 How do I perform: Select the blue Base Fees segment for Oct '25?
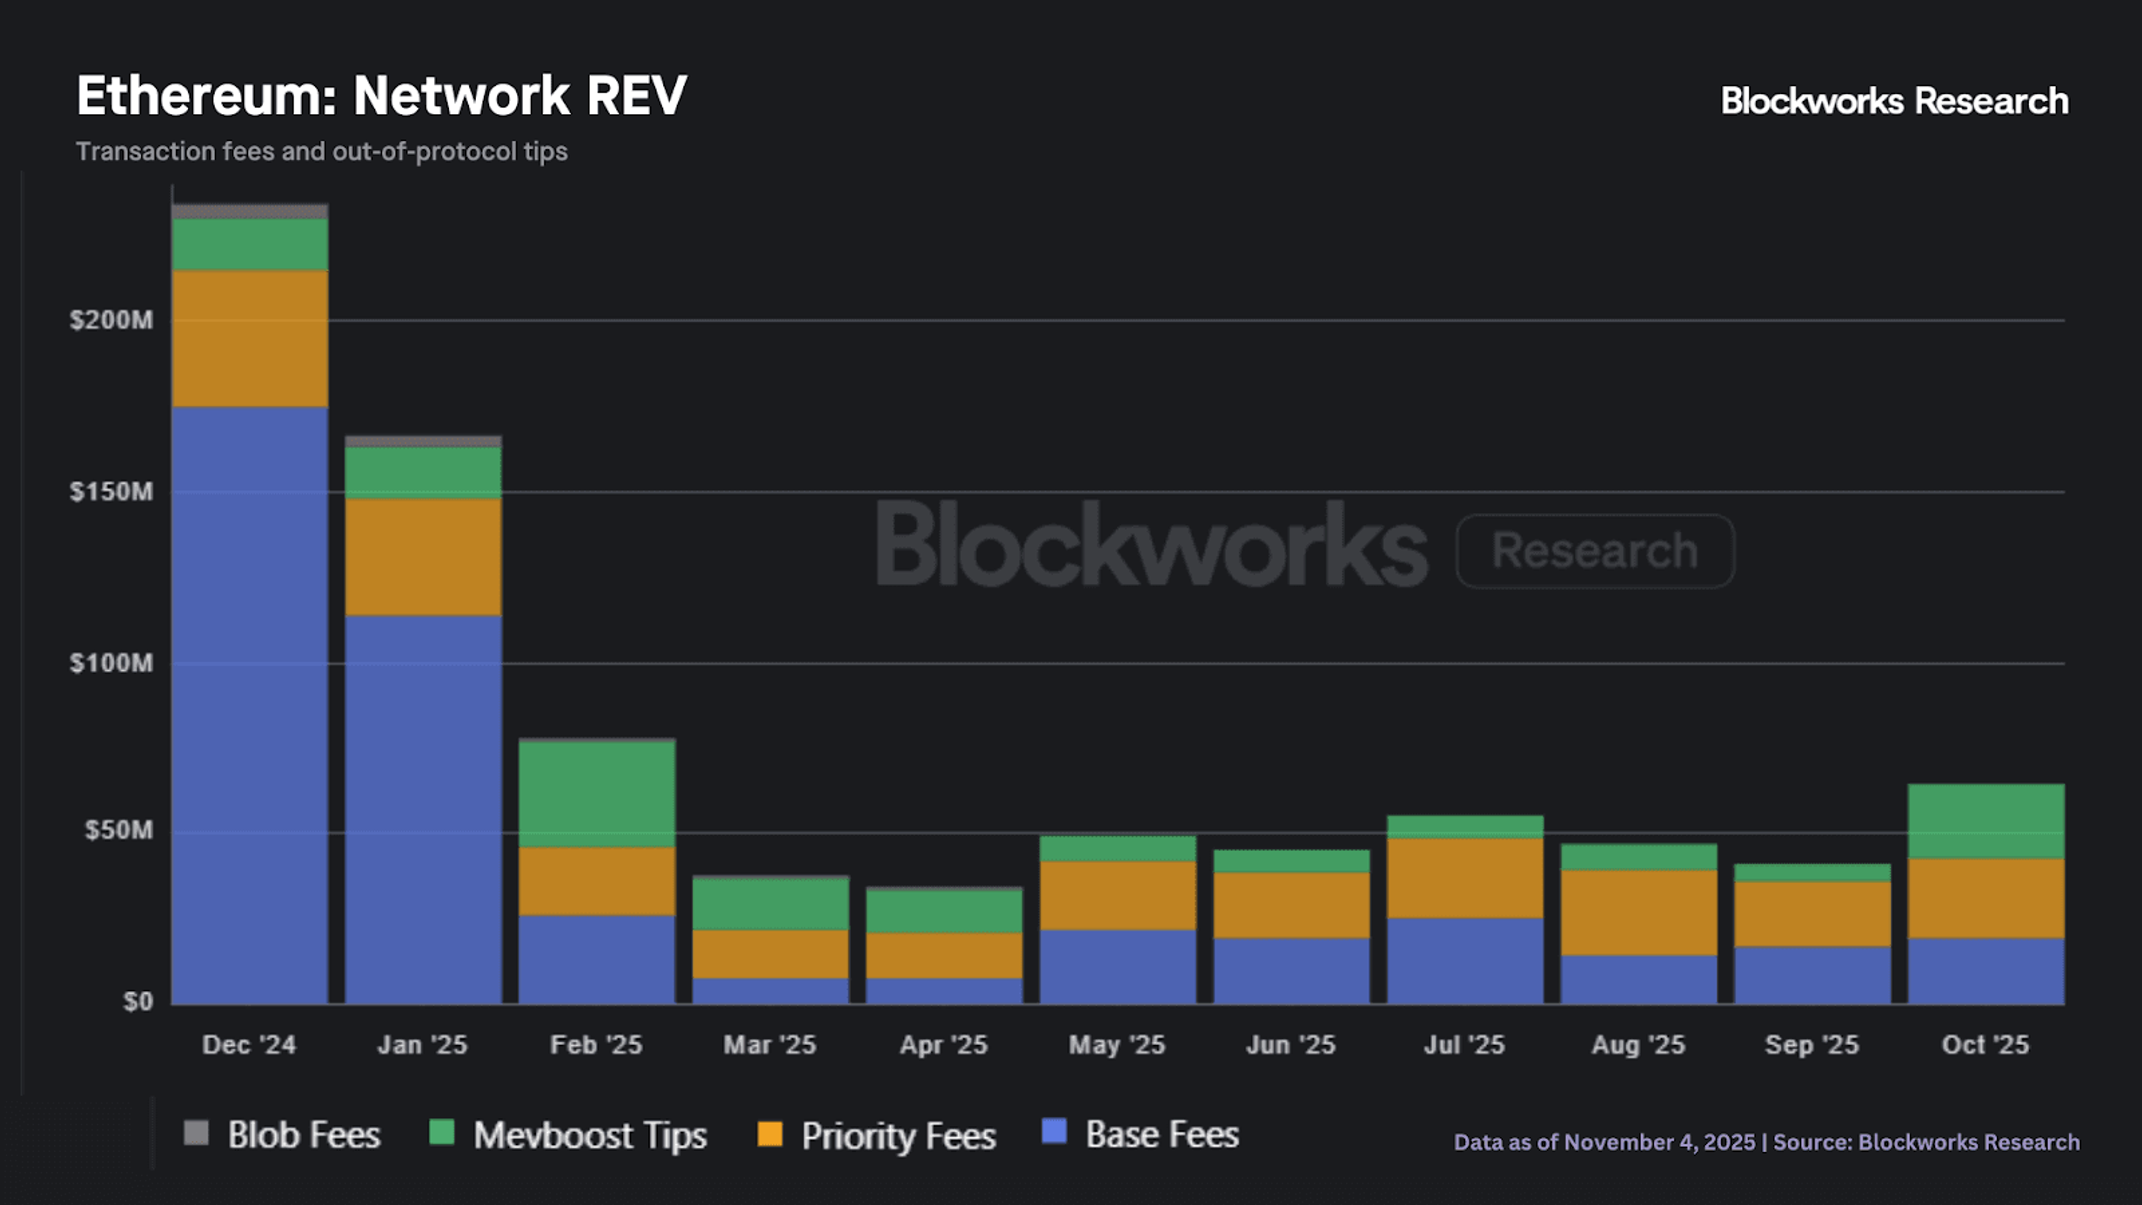1986,970
